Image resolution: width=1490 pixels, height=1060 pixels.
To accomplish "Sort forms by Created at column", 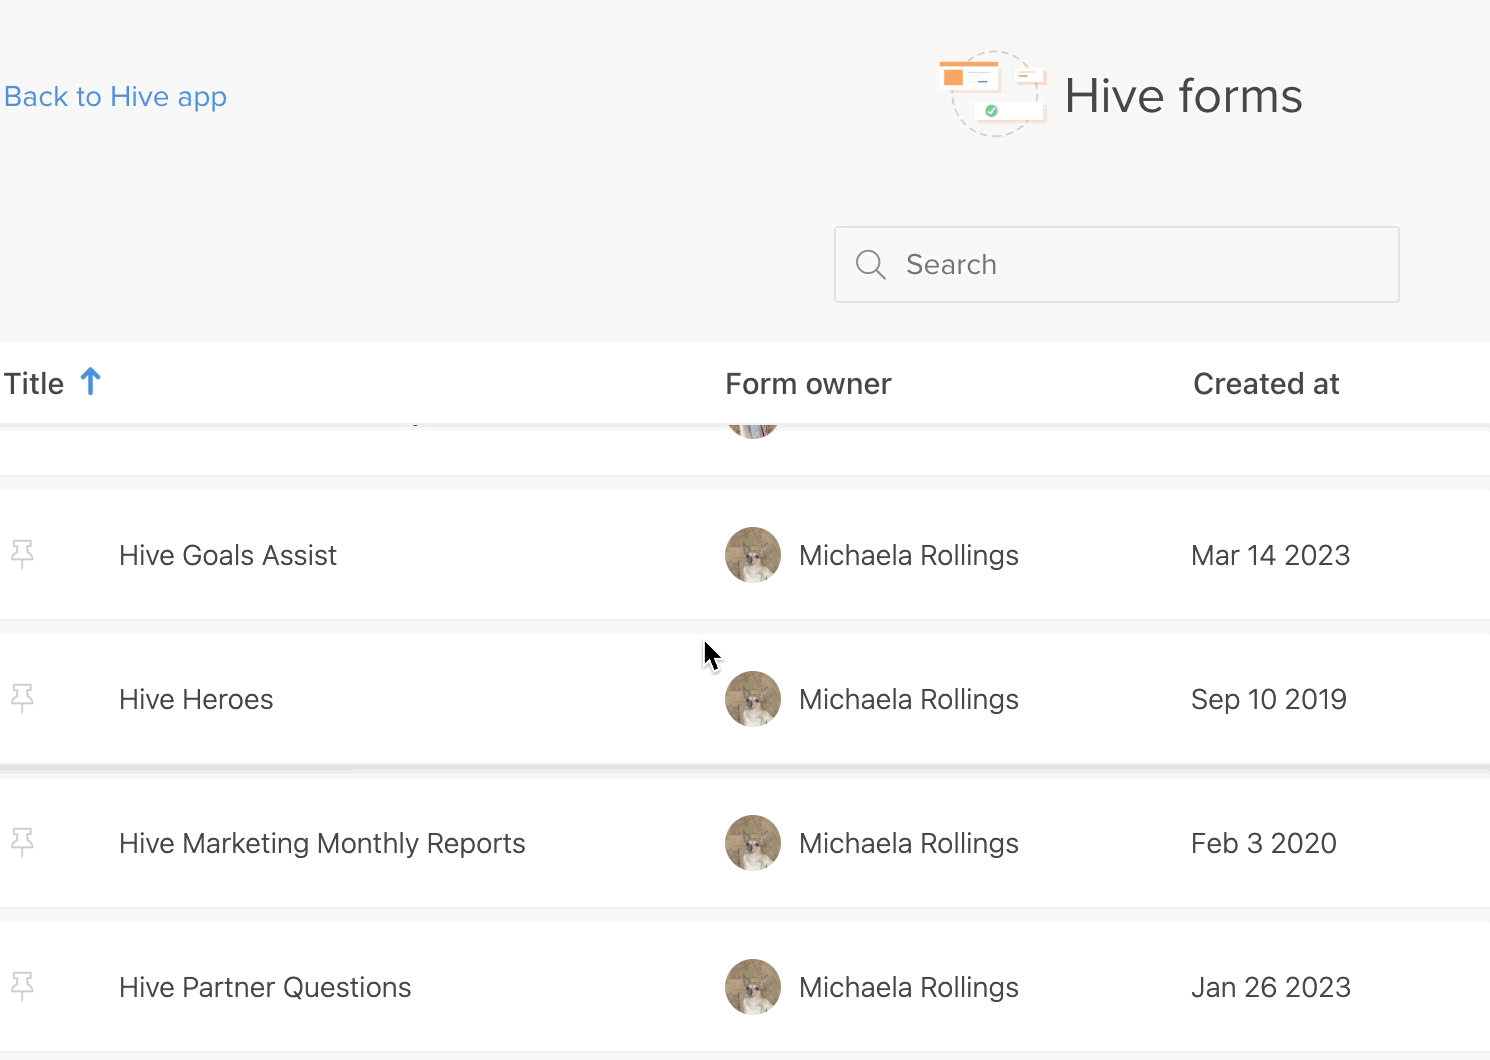I will 1266,383.
